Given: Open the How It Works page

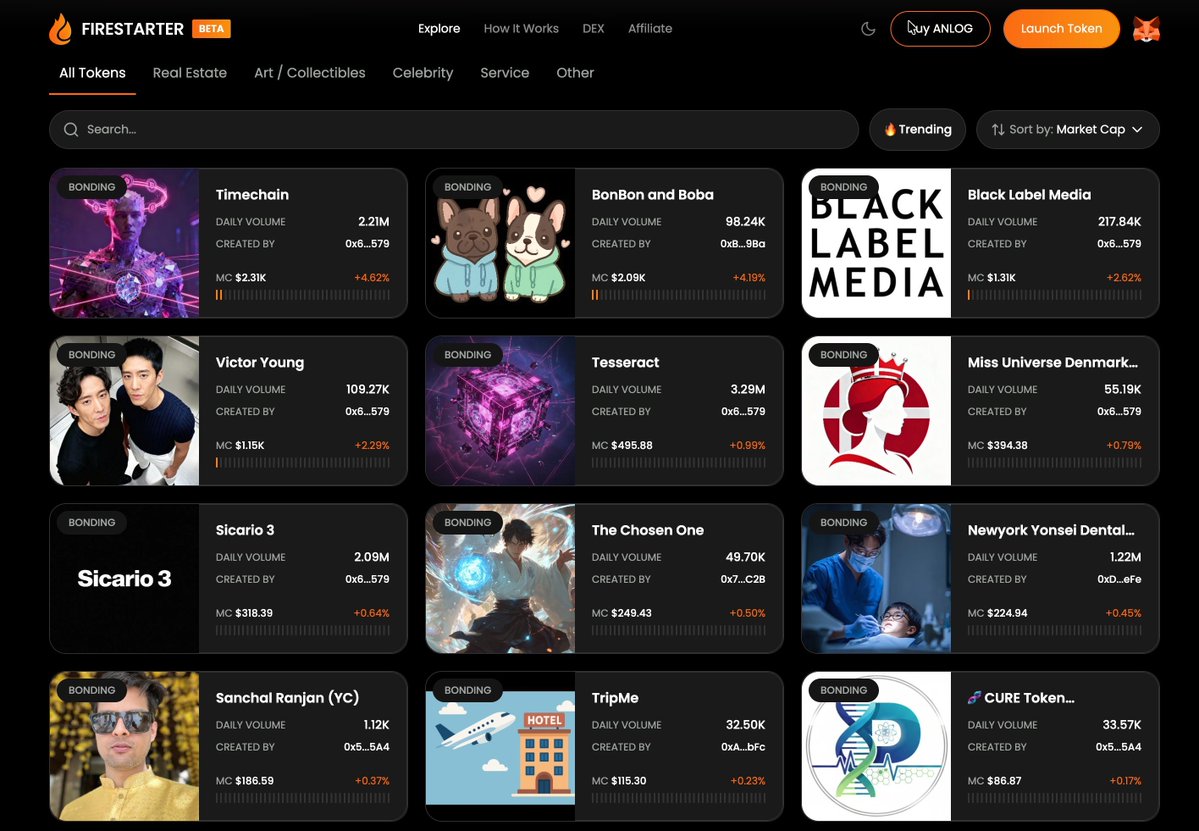Looking at the screenshot, I should point(521,28).
